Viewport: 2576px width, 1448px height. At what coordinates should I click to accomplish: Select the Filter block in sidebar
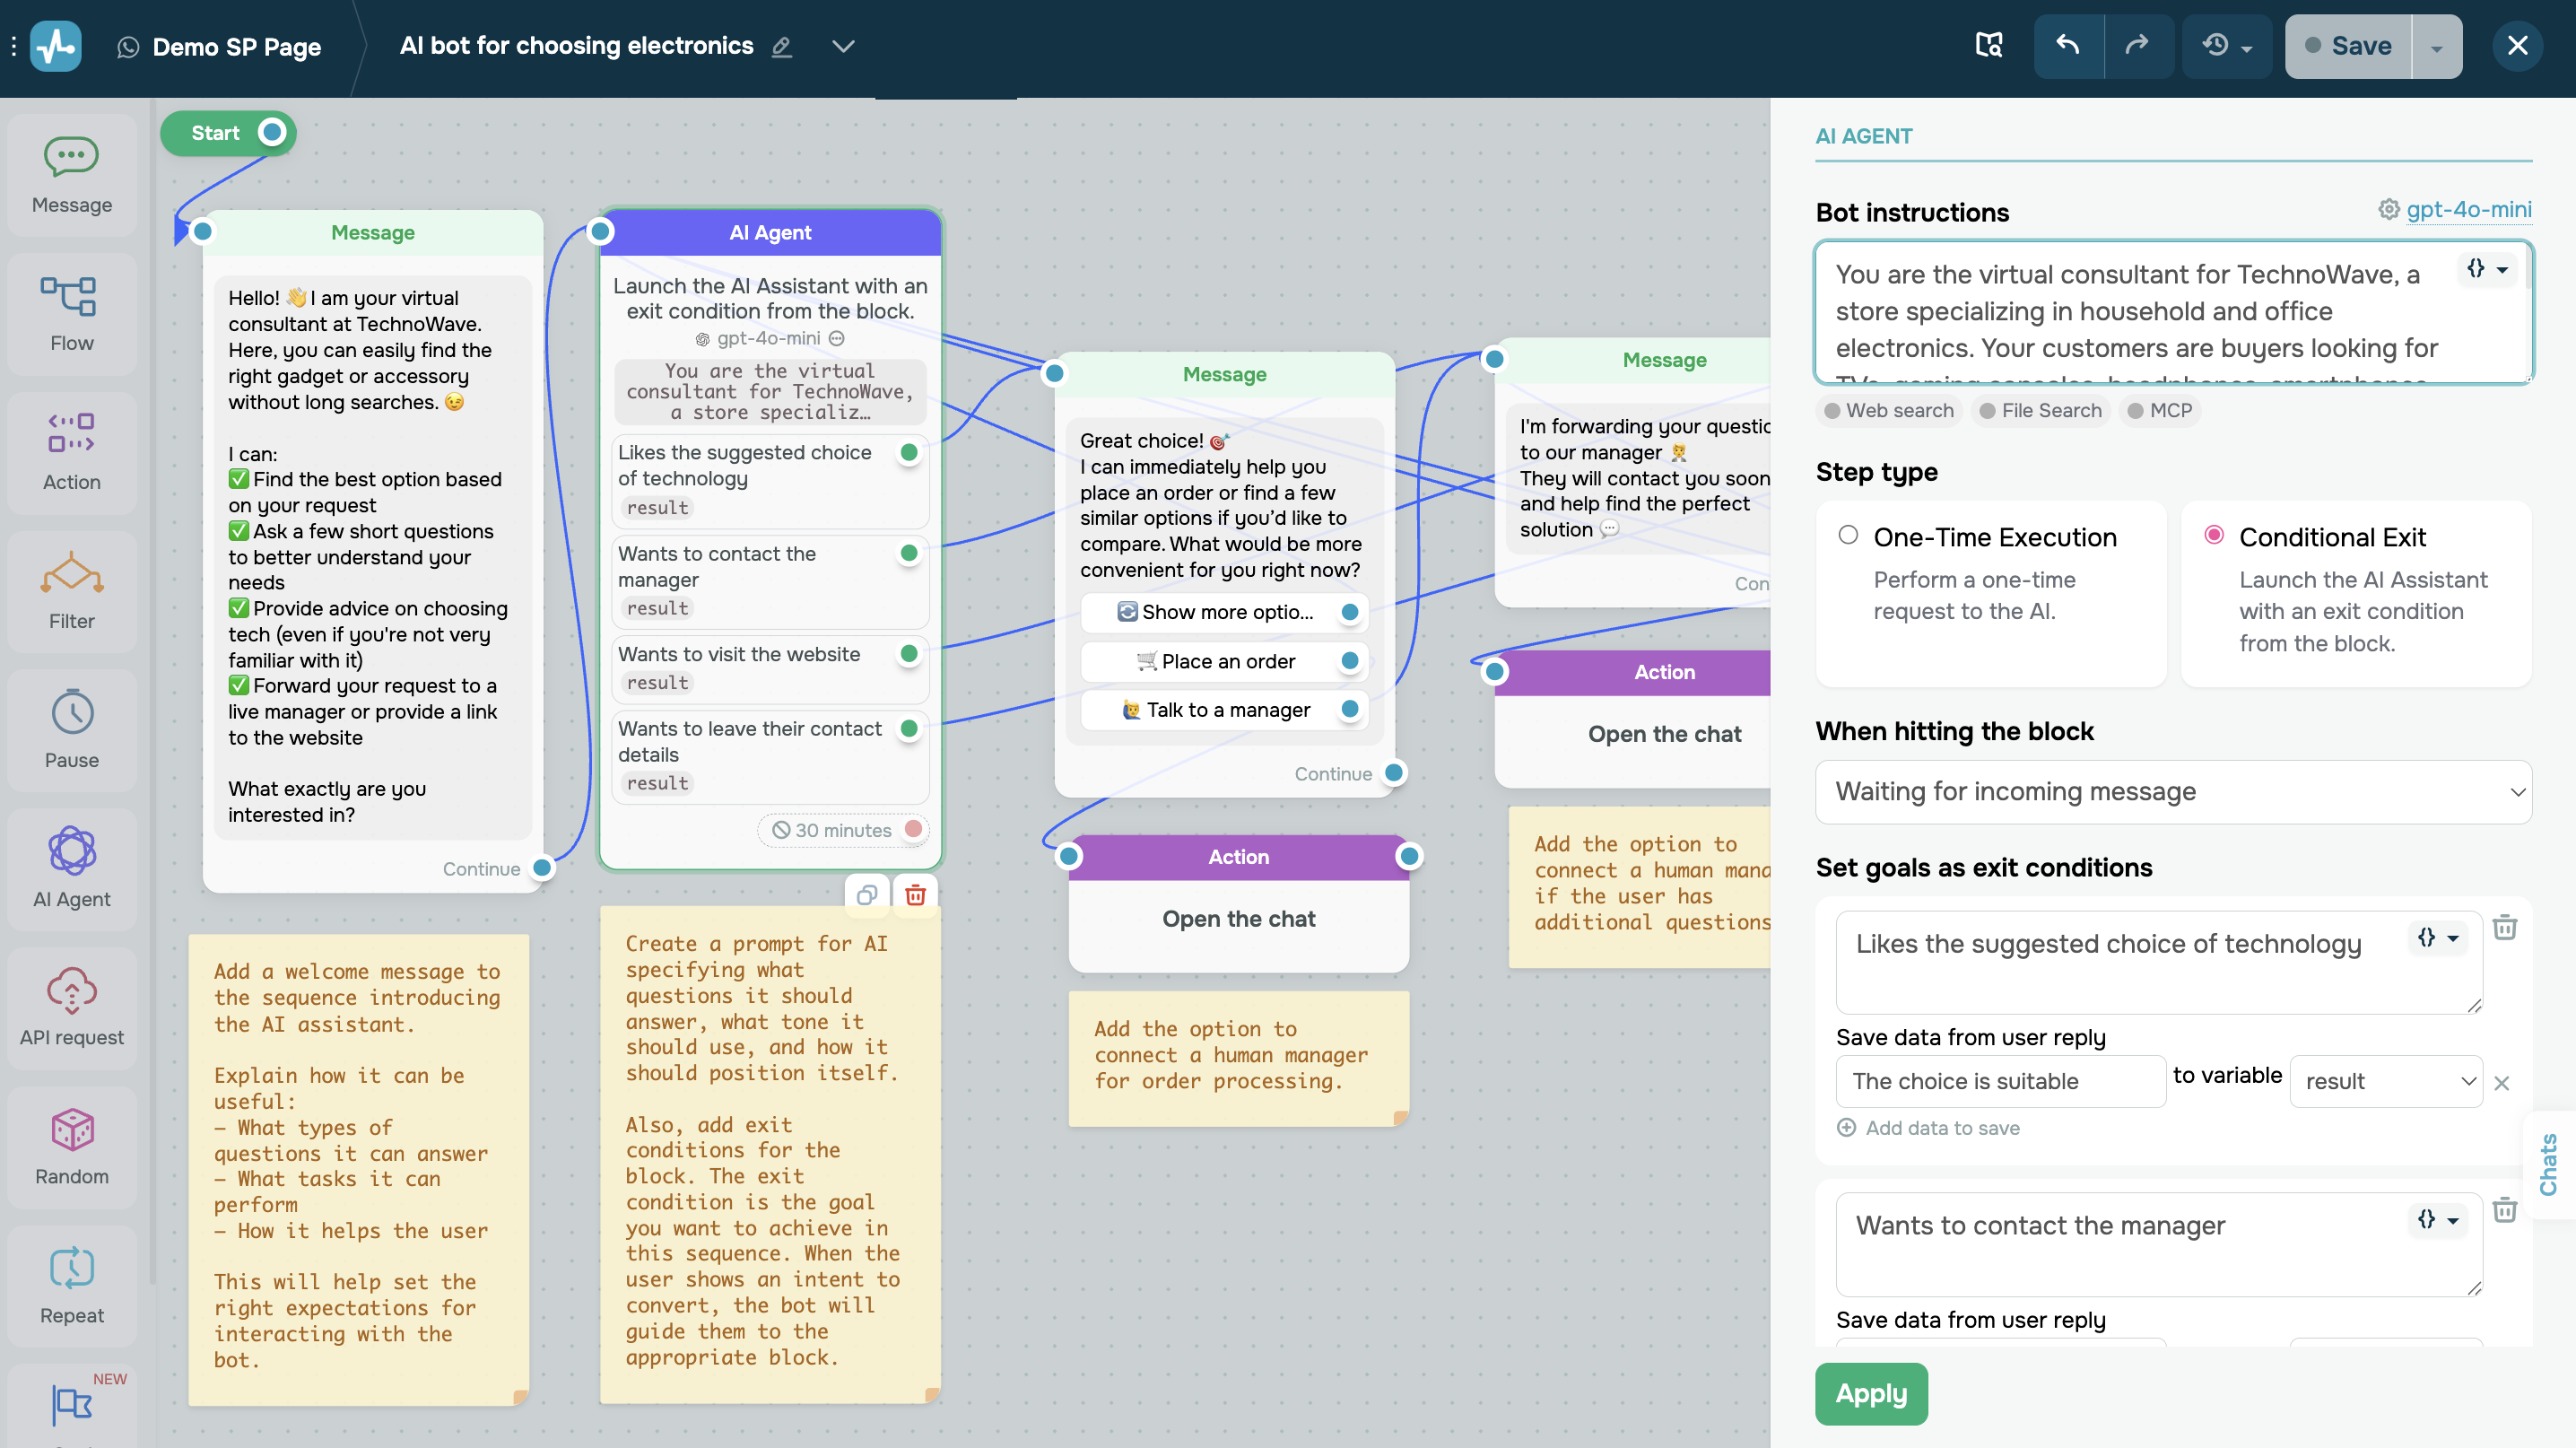tap(71, 590)
